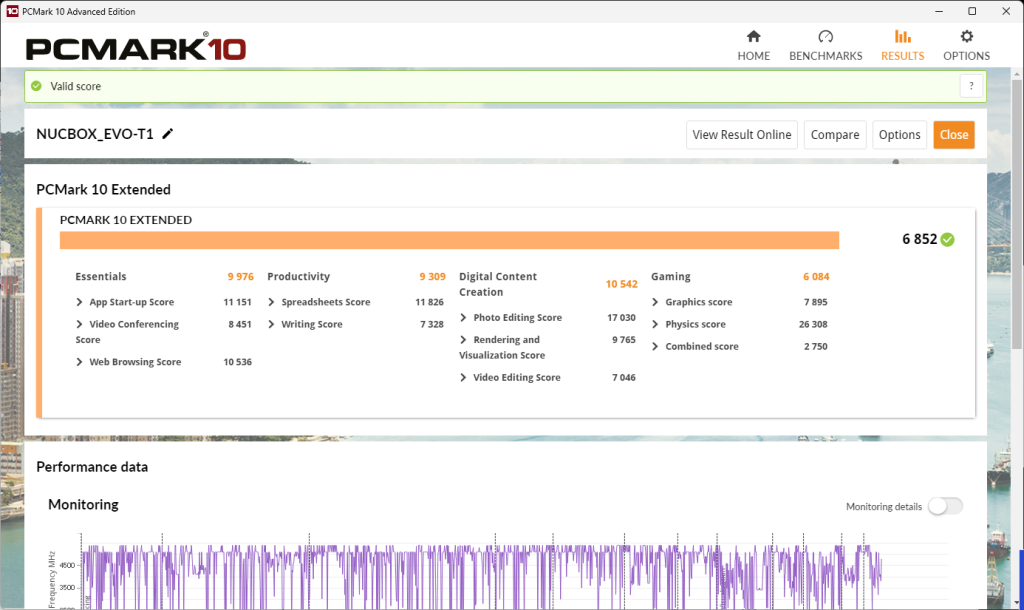Click the Compare button

tap(835, 135)
